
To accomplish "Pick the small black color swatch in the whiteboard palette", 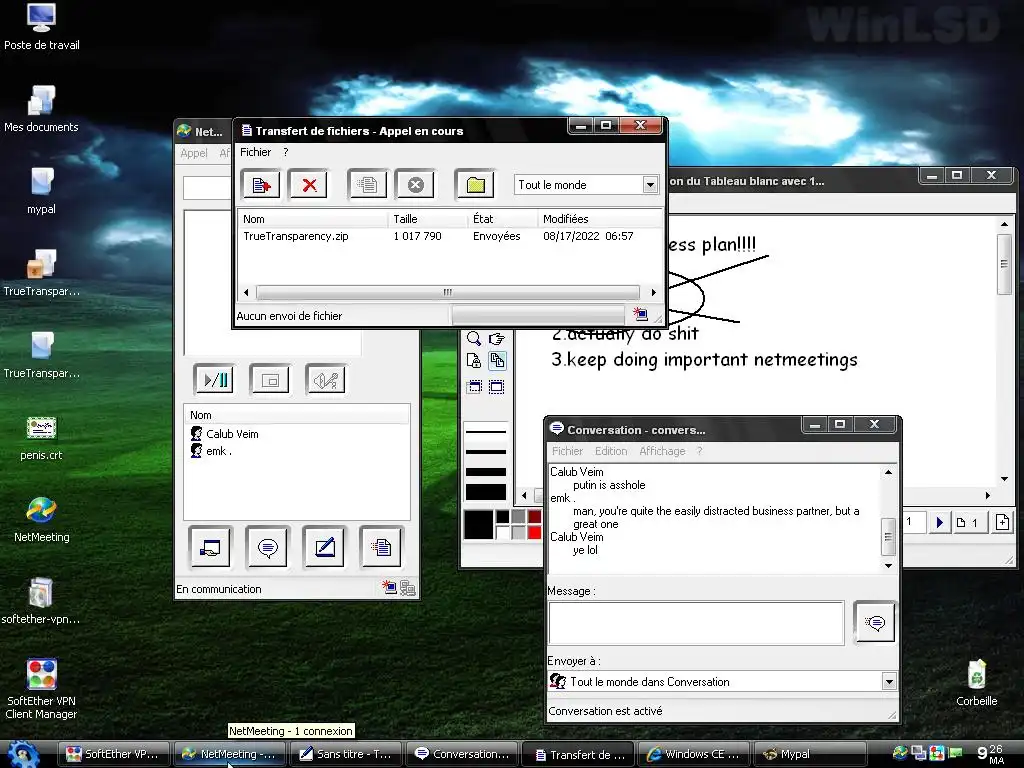I will (502, 517).
